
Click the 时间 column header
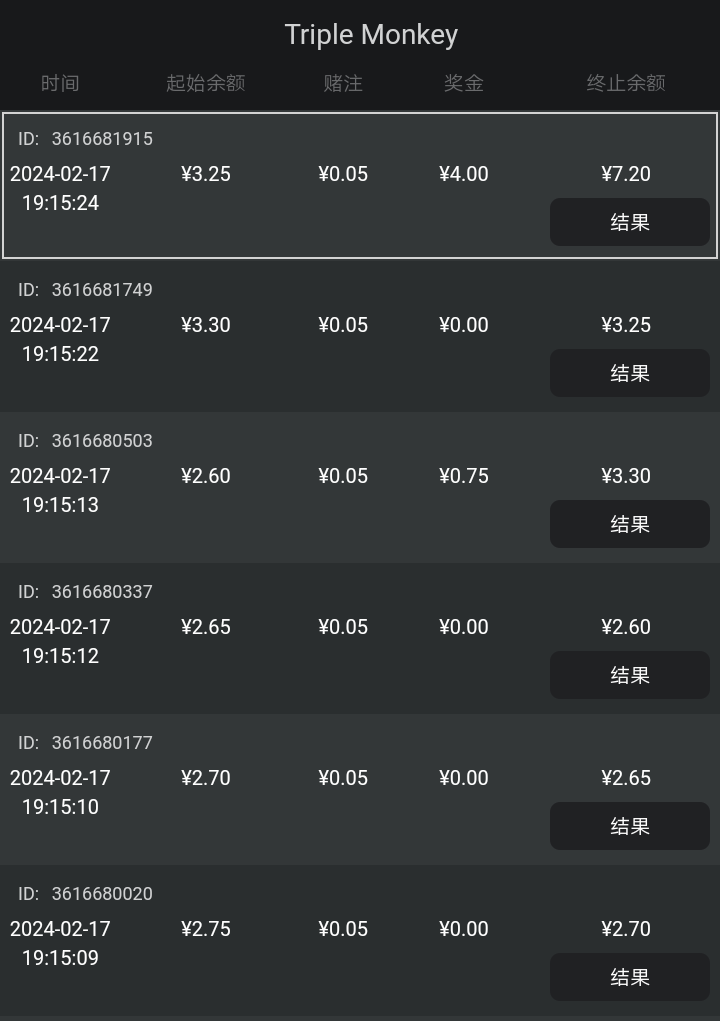pos(60,83)
